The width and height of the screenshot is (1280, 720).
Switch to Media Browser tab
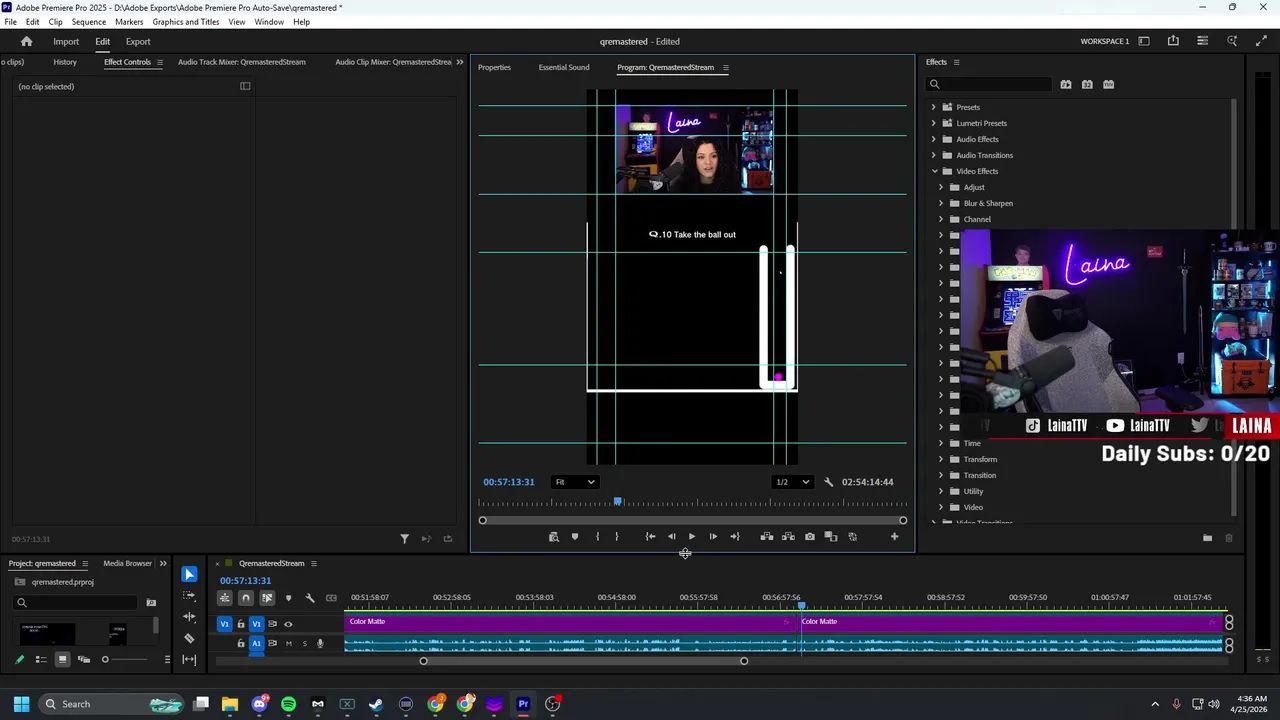127,563
